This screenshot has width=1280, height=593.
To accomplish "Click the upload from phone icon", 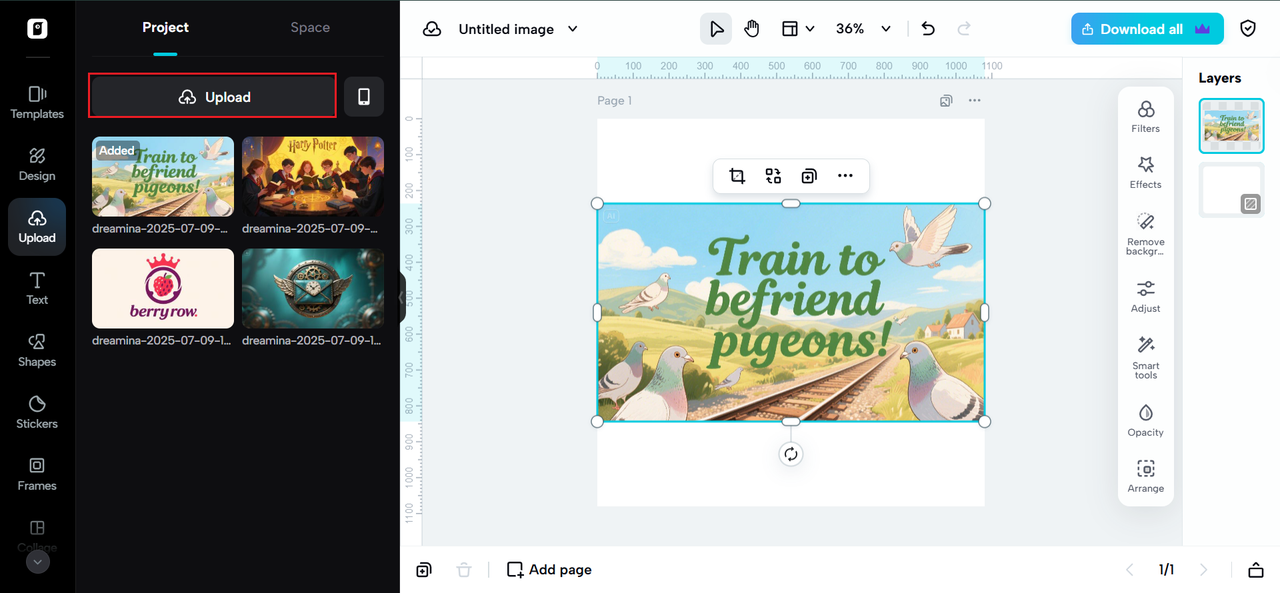I will 364,97.
